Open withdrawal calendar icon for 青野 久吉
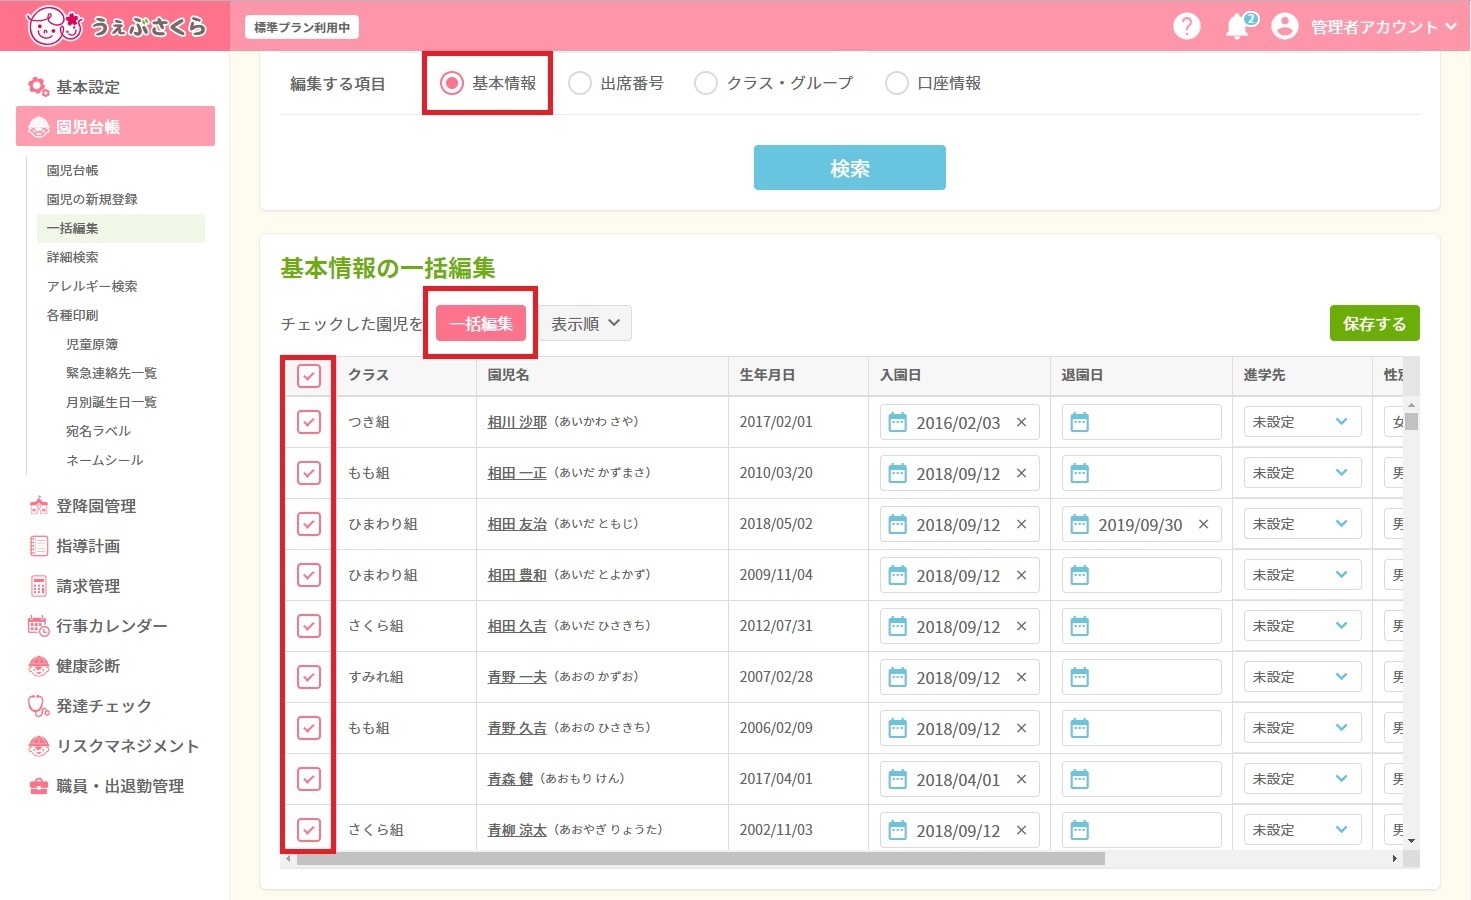This screenshot has width=1471, height=900. [x=1079, y=728]
